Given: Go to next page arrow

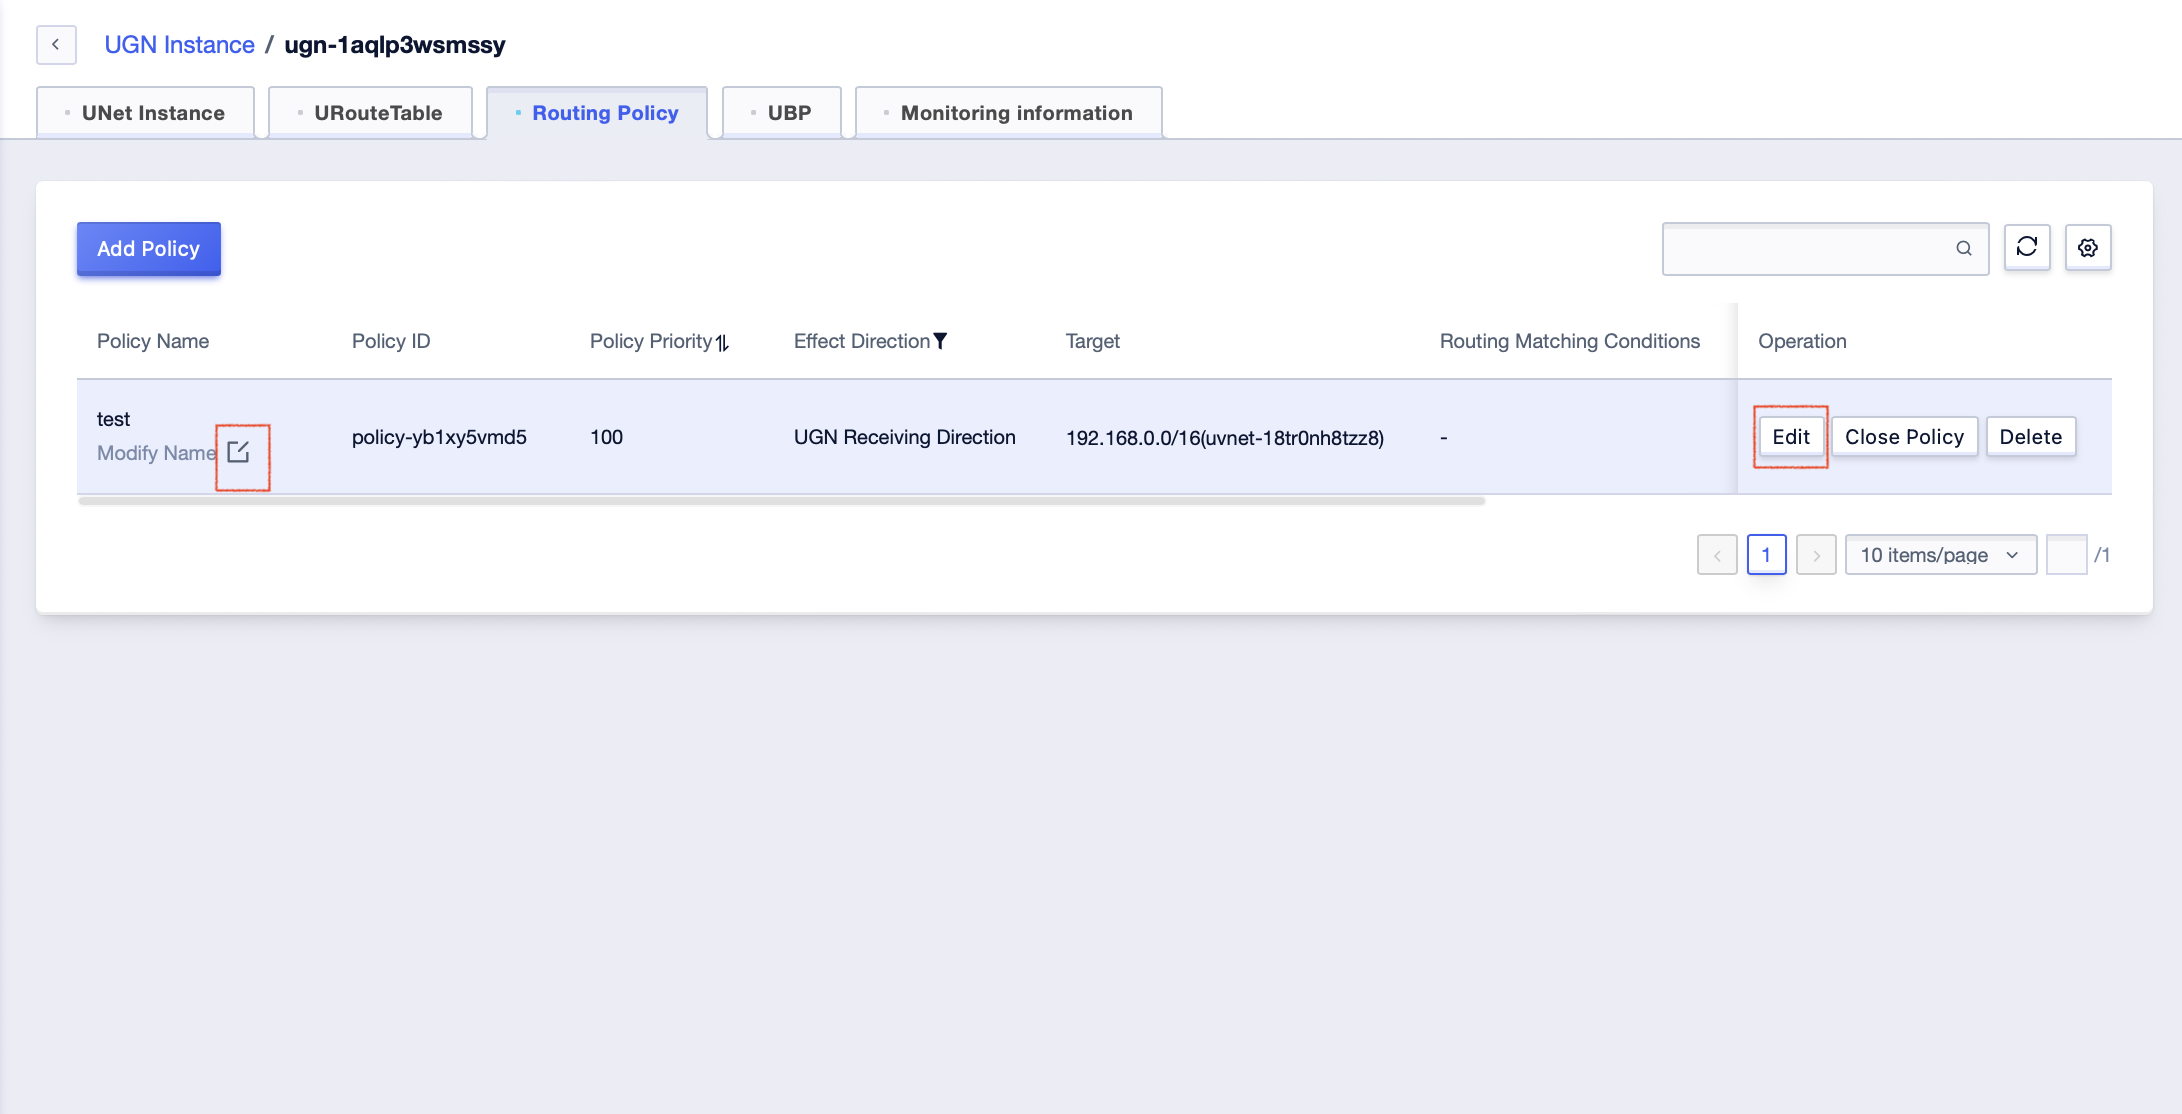Looking at the screenshot, I should coord(1816,555).
